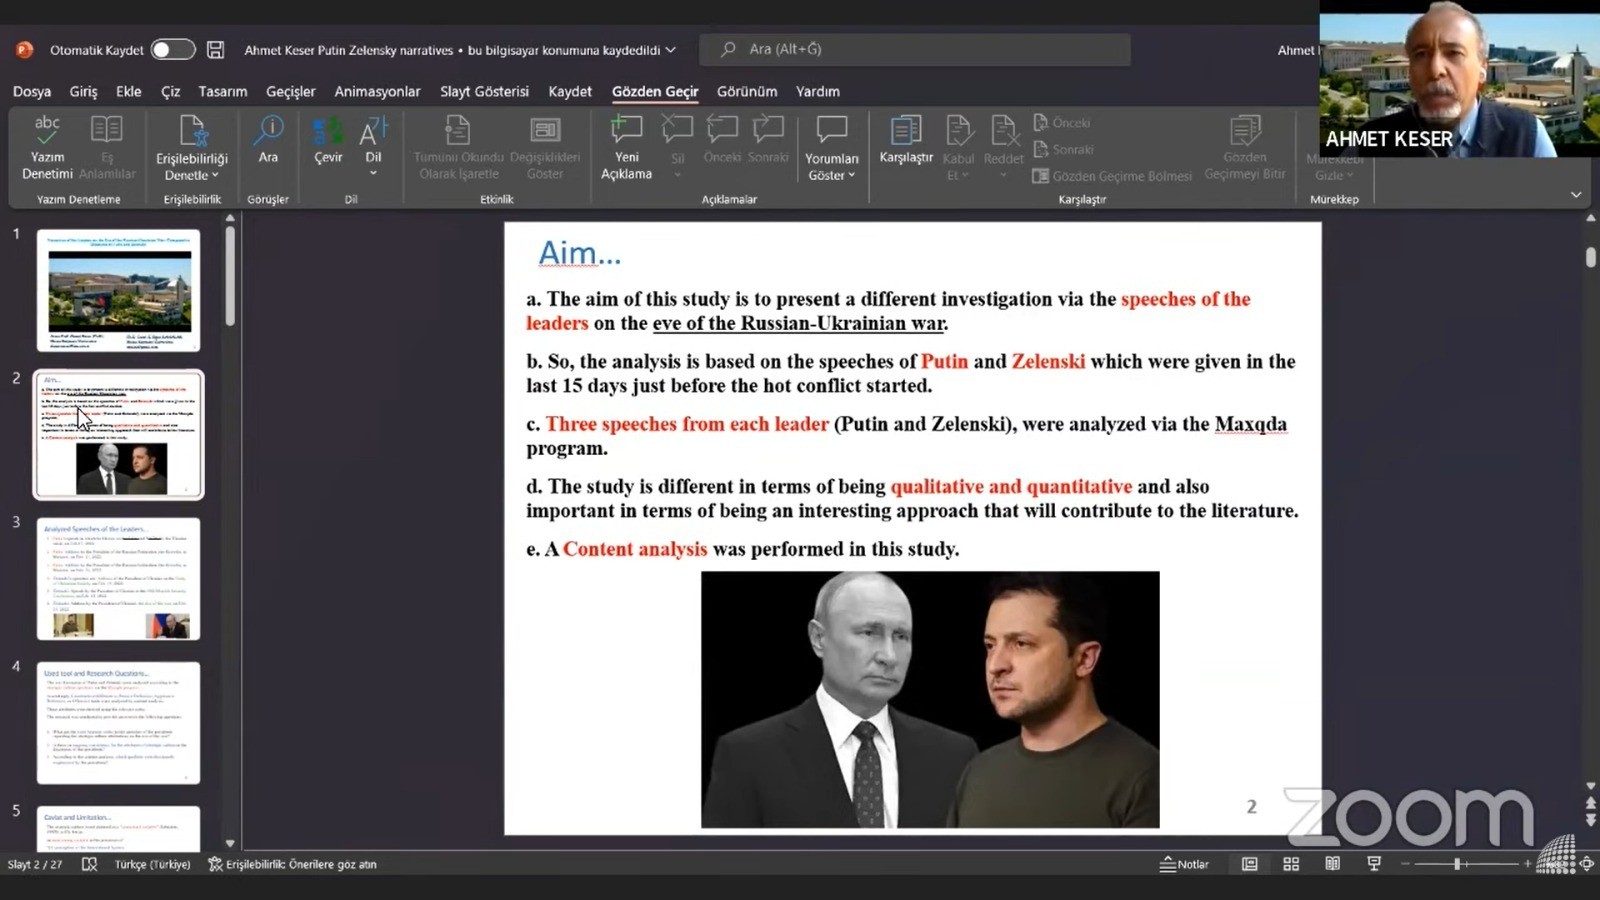This screenshot has height=900, width=1600.
Task: Open the Slayt Gösterisi tab
Action: (x=484, y=91)
